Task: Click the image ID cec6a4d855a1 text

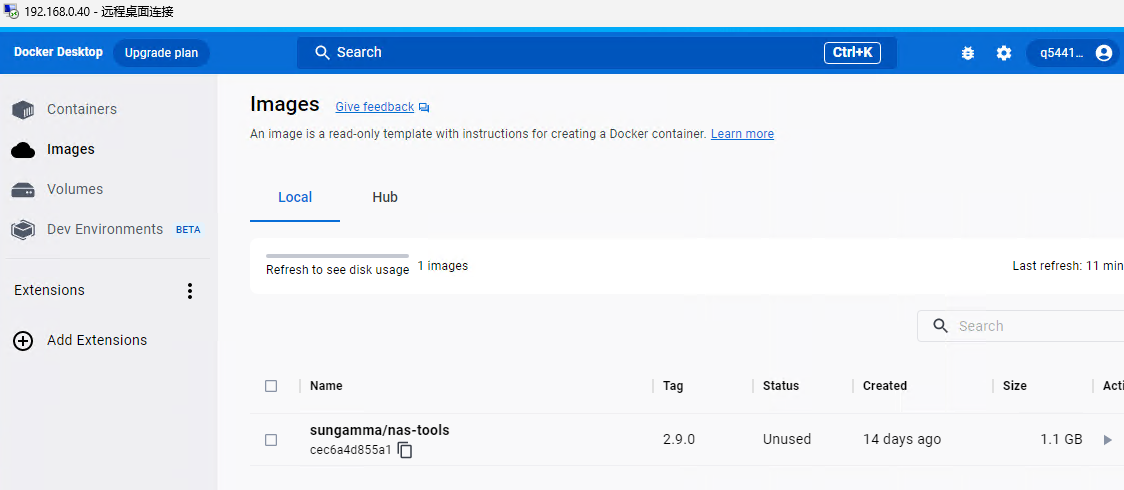Action: (351, 450)
